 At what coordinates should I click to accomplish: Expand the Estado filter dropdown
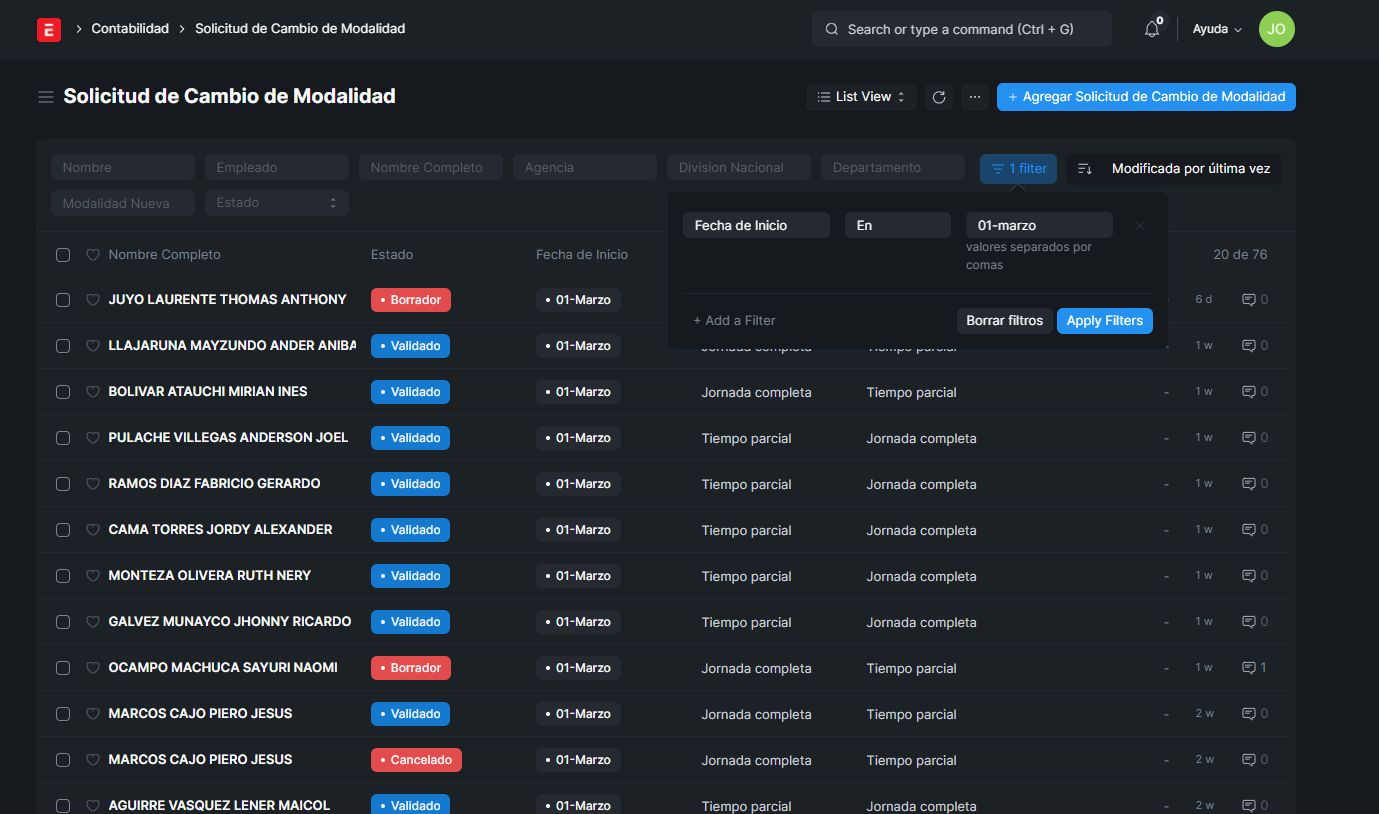pyautogui.click(x=277, y=203)
